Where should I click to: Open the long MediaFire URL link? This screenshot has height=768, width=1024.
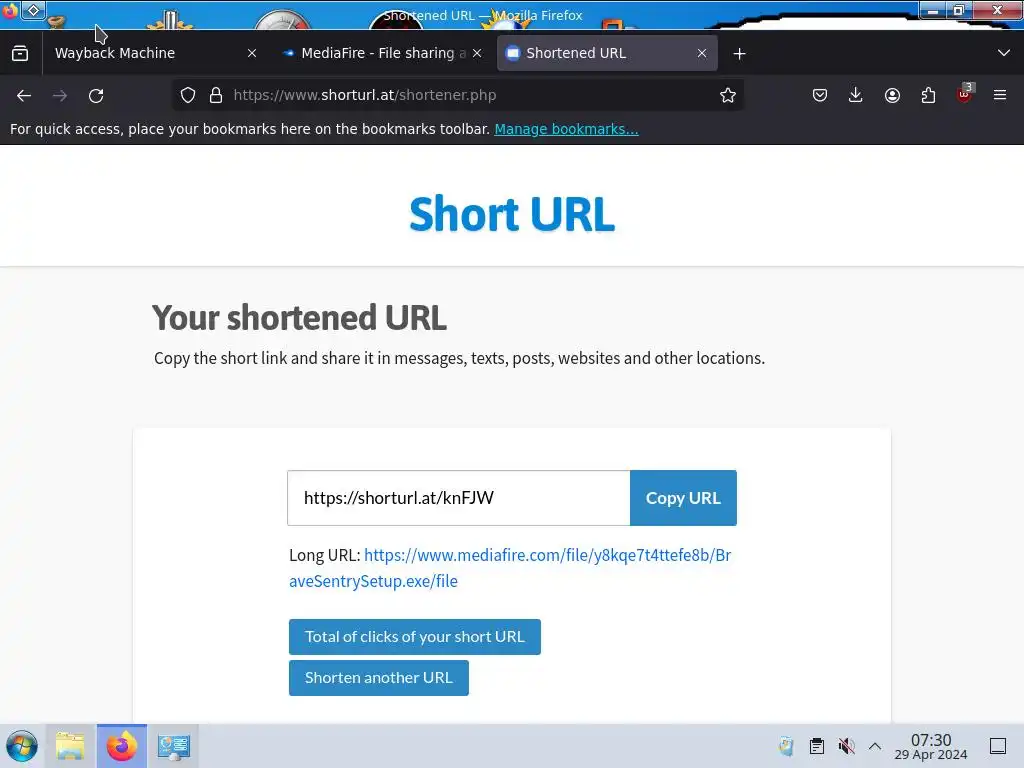(510, 568)
